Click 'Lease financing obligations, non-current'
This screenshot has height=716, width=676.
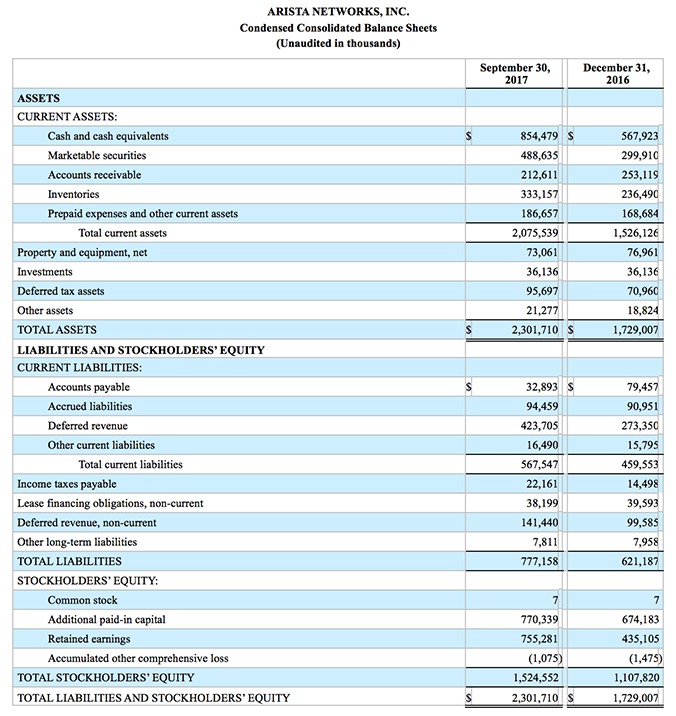click(110, 503)
